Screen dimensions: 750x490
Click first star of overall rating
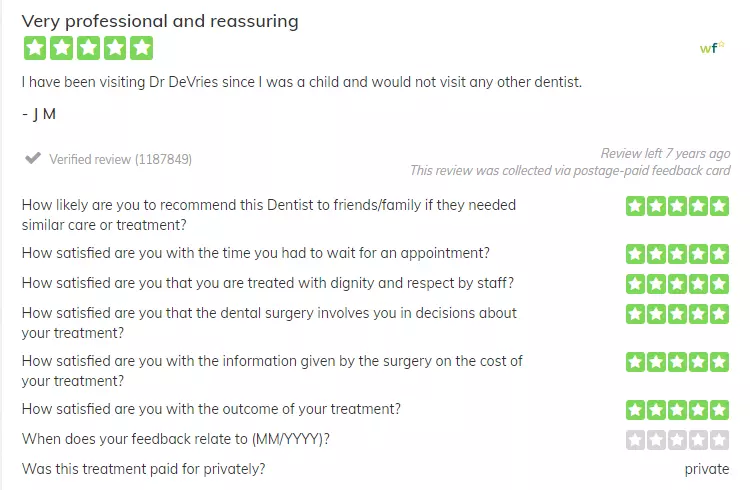tap(35, 48)
